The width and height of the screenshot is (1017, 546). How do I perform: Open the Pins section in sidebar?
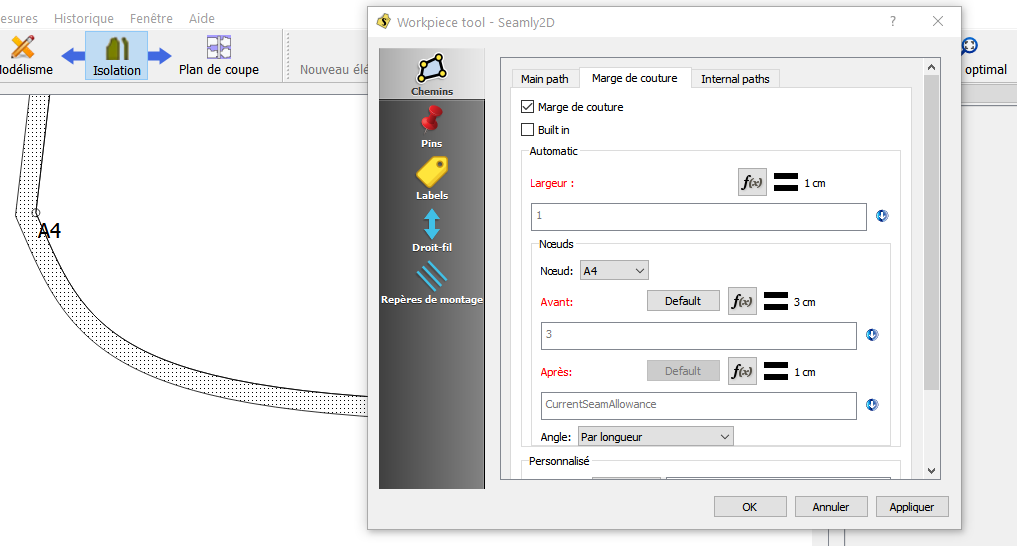[431, 126]
